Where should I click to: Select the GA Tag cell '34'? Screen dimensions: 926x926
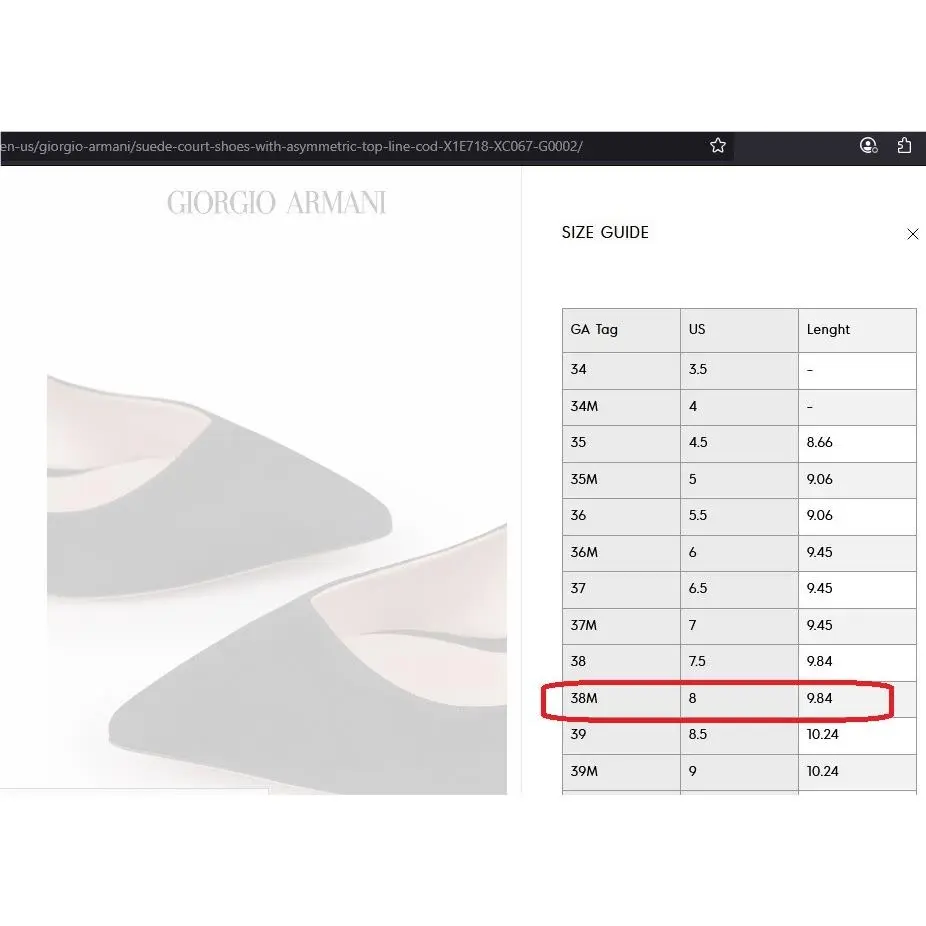[621, 371]
